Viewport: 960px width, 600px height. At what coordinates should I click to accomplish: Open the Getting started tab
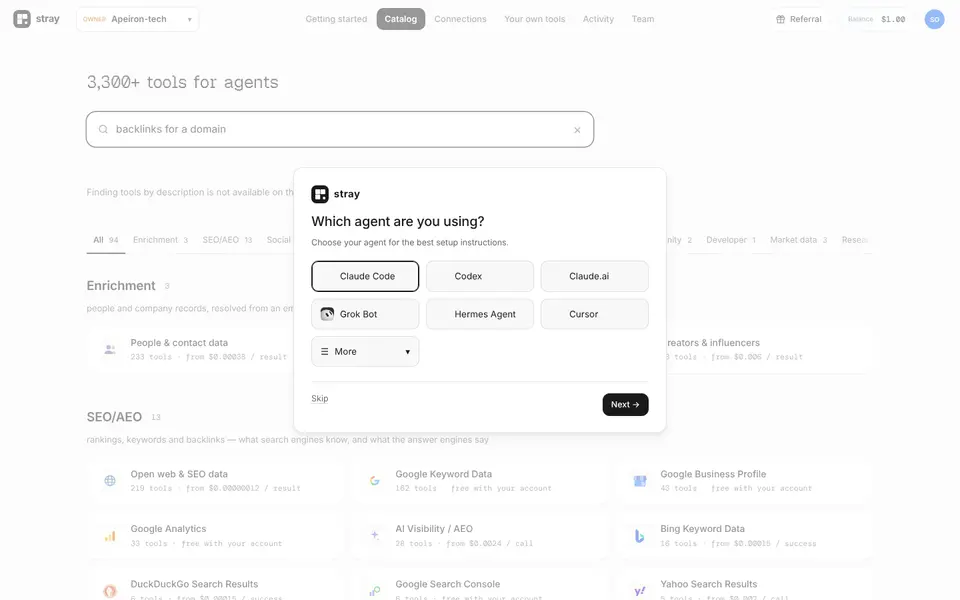point(336,19)
